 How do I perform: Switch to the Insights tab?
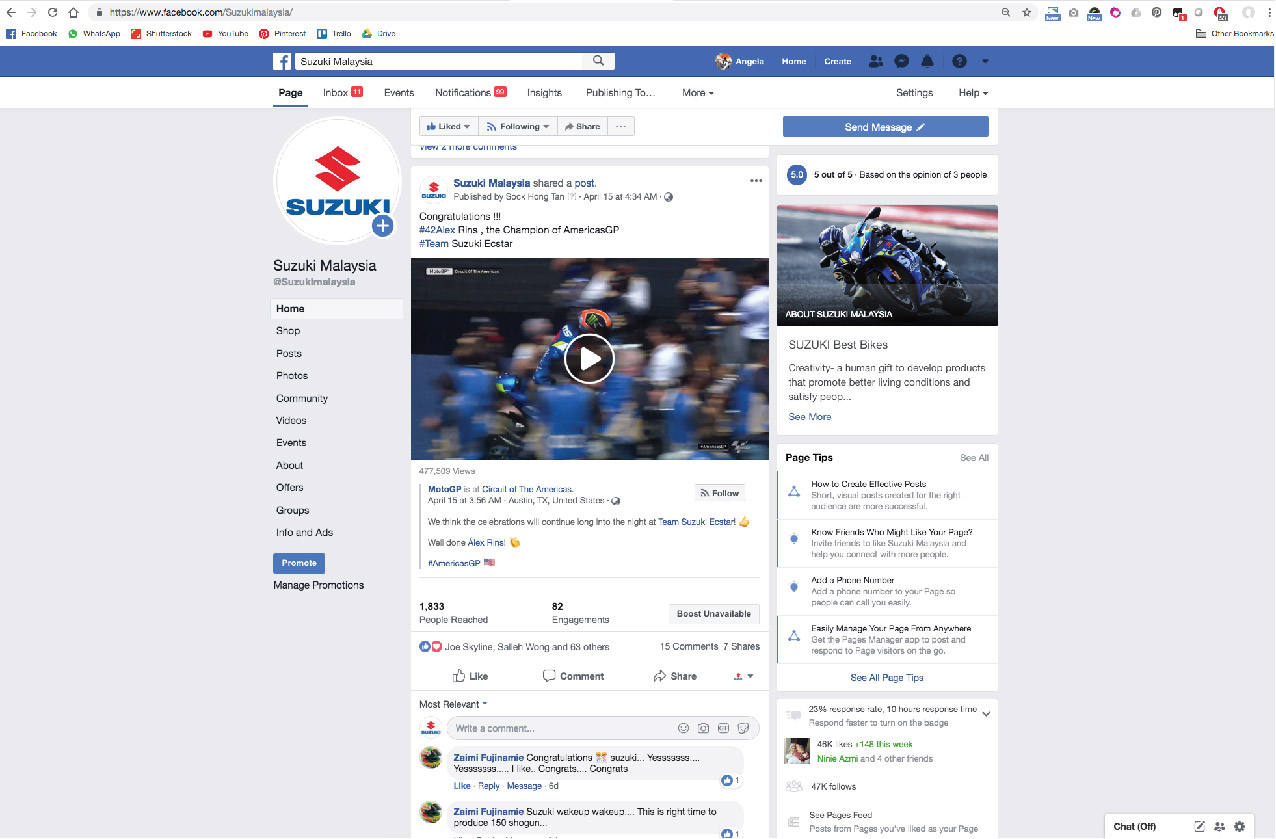click(544, 93)
